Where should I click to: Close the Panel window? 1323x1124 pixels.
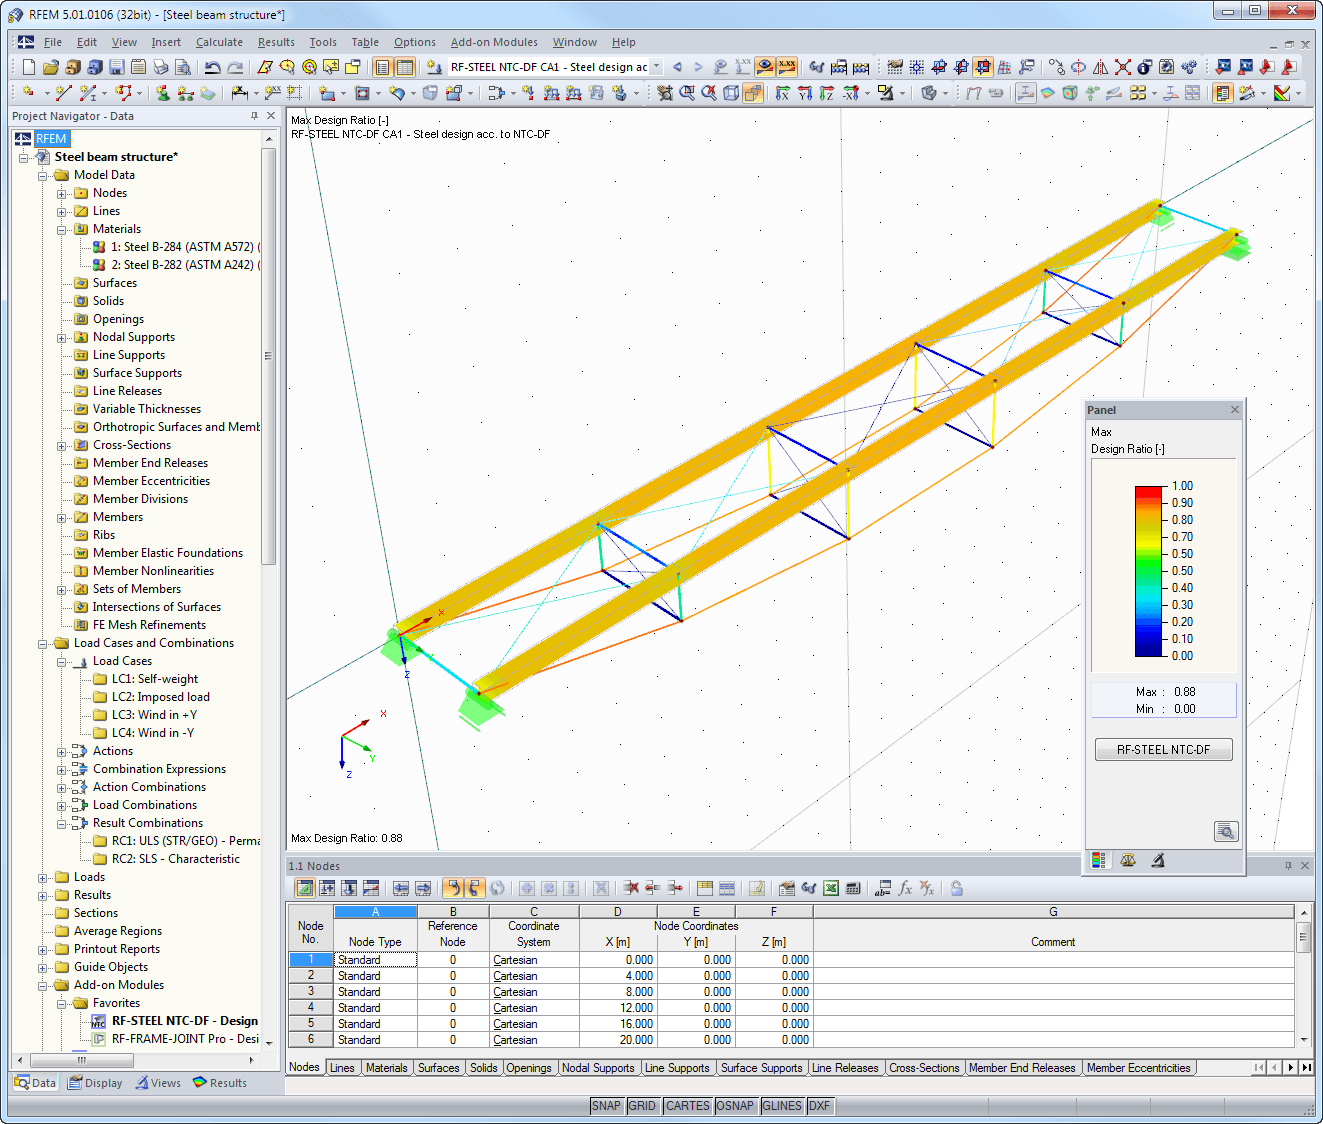click(1235, 410)
